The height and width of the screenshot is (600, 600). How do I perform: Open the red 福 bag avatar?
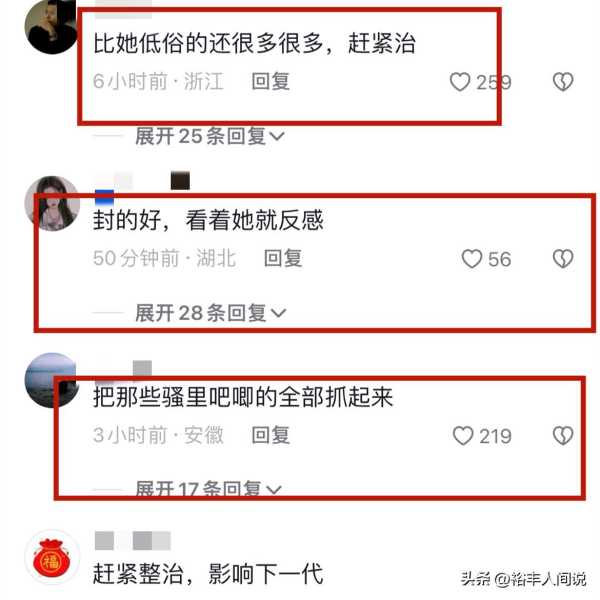tap(52, 557)
